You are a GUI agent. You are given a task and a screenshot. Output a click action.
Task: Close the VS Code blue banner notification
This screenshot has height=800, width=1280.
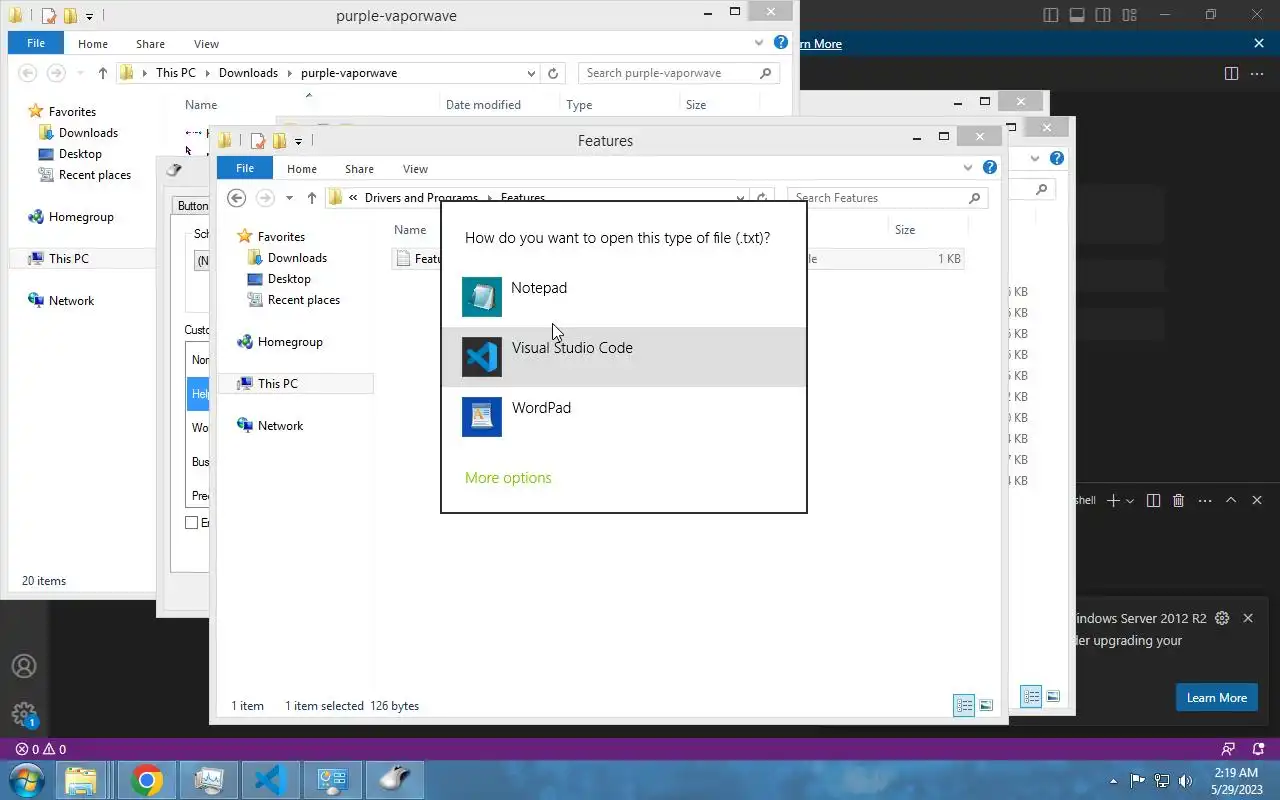pyautogui.click(x=1259, y=43)
